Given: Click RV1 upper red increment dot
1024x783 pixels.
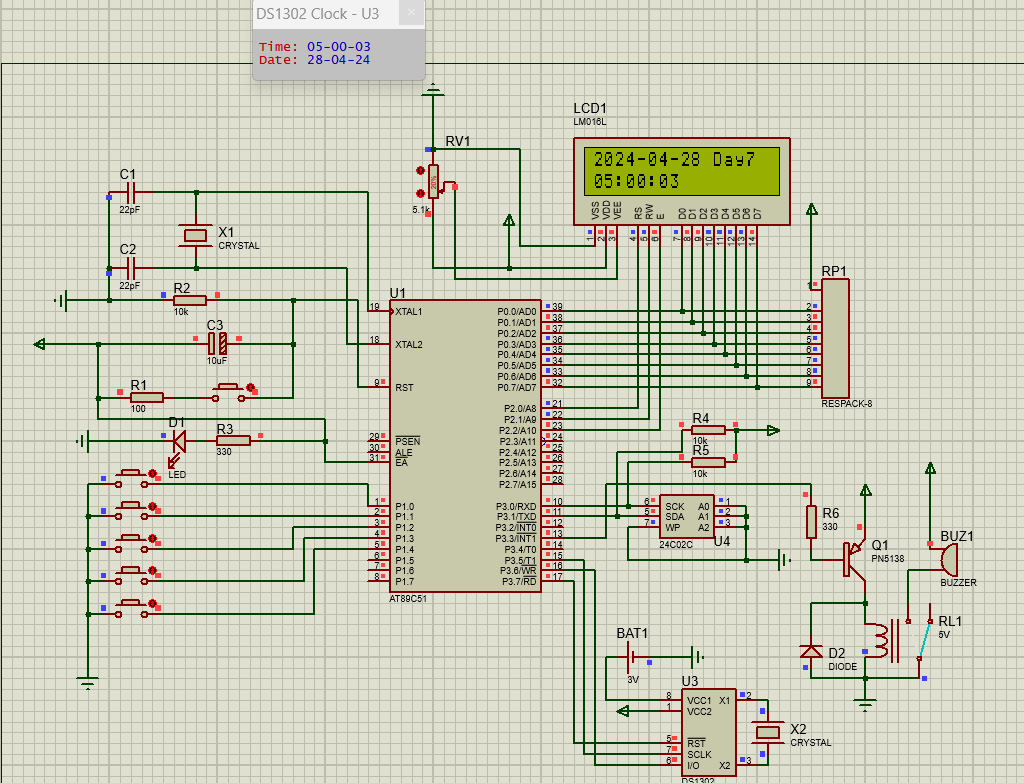Looking at the screenshot, I should pyautogui.click(x=420, y=171).
